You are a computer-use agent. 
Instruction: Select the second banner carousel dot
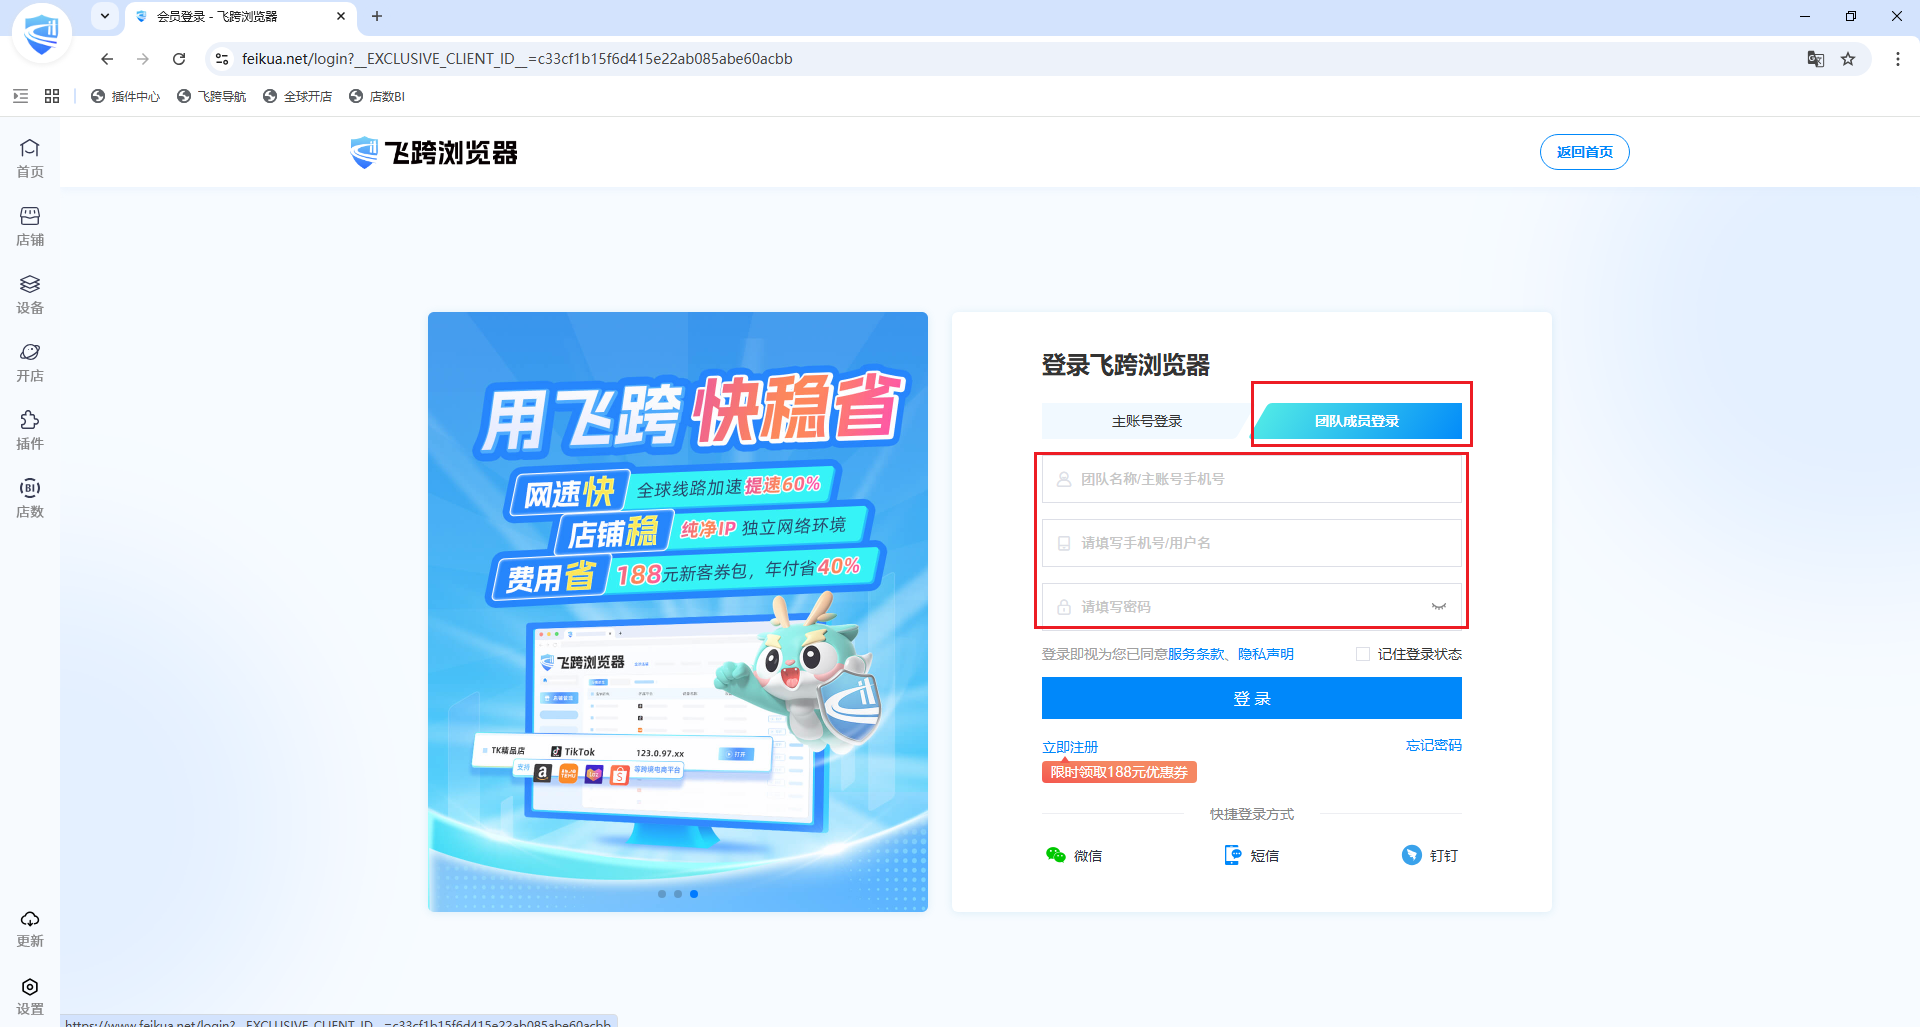tap(678, 894)
